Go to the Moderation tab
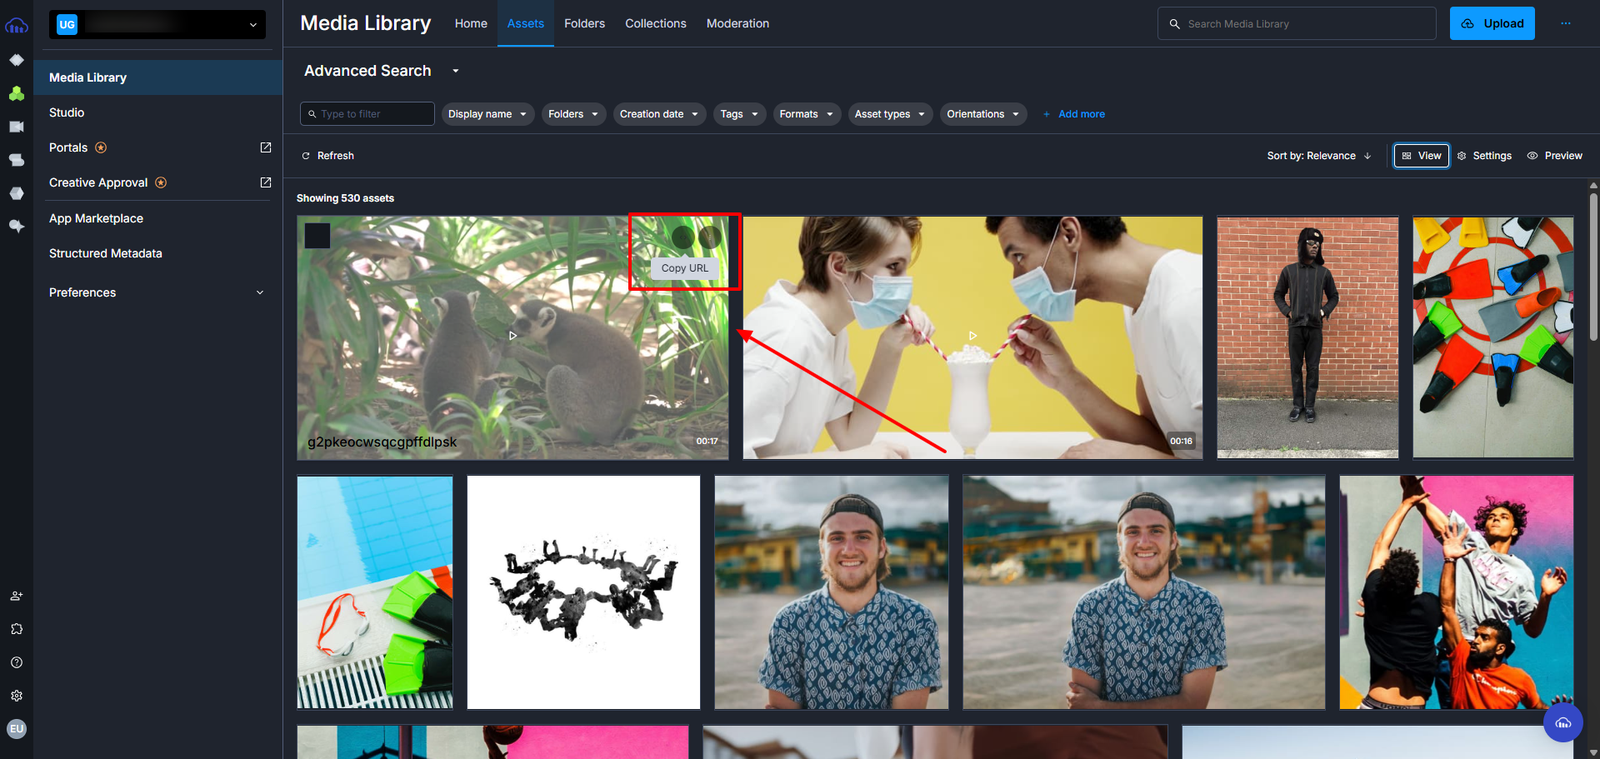This screenshot has height=759, width=1600. coord(737,24)
